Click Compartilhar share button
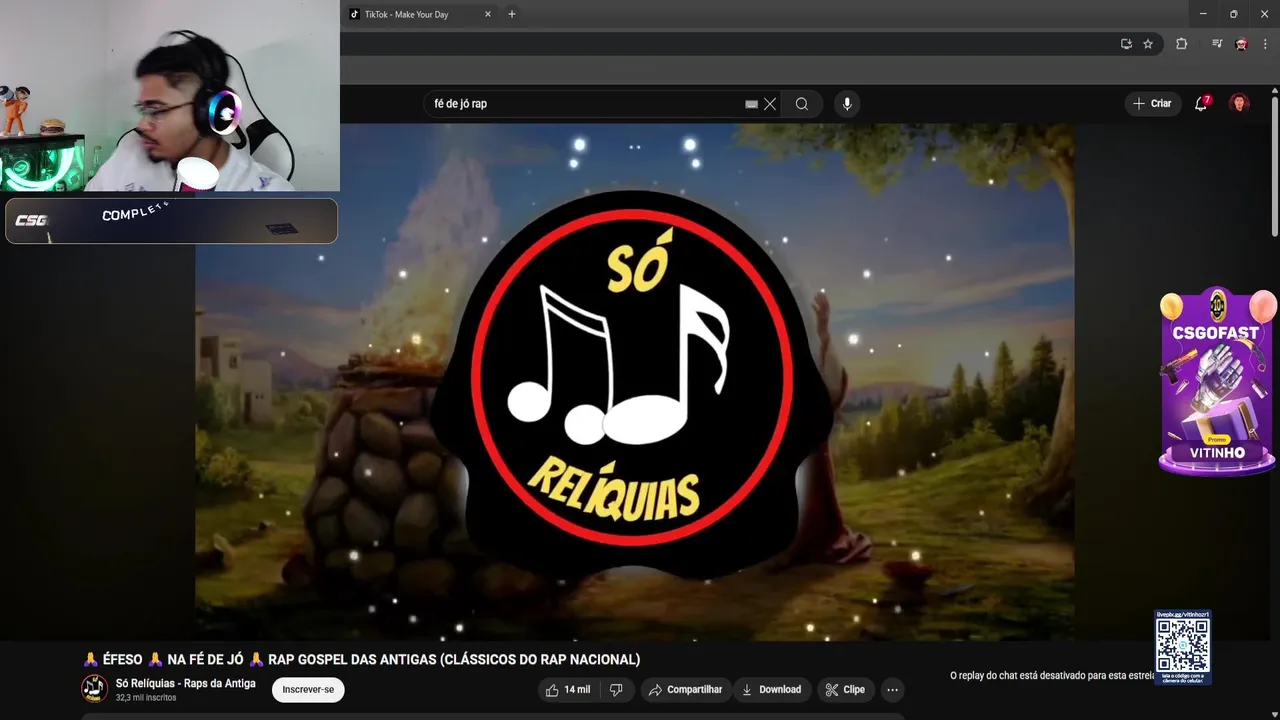This screenshot has width=1280, height=720. pyautogui.click(x=685, y=690)
